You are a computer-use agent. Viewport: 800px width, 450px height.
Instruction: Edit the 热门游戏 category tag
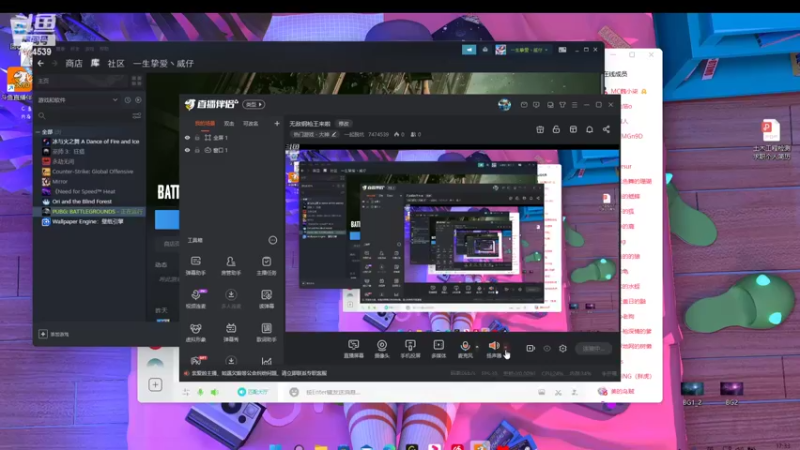tap(314, 135)
